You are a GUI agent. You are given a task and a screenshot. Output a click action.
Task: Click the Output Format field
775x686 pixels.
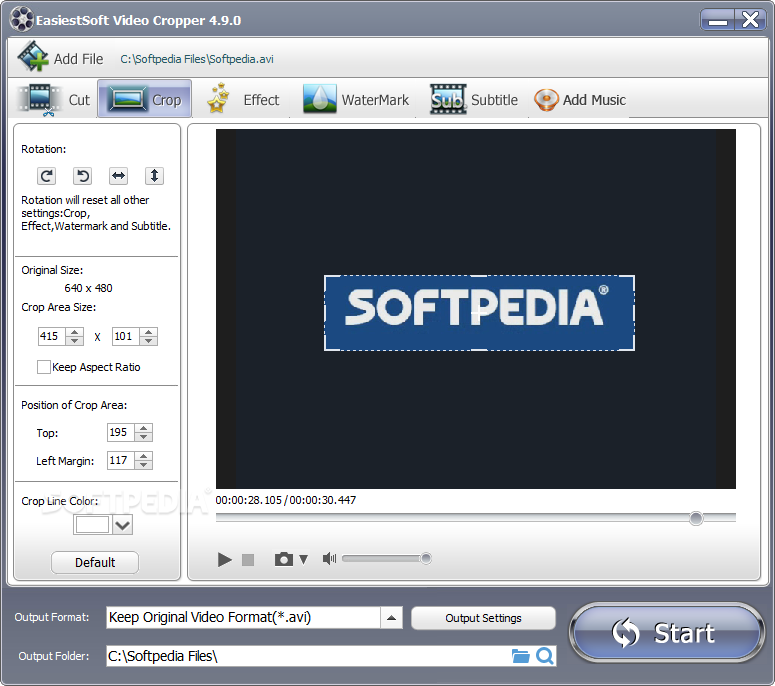click(x=243, y=617)
